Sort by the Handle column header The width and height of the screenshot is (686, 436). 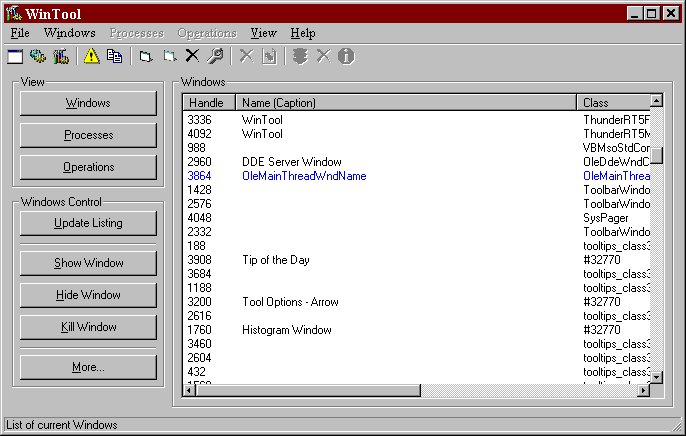209,102
